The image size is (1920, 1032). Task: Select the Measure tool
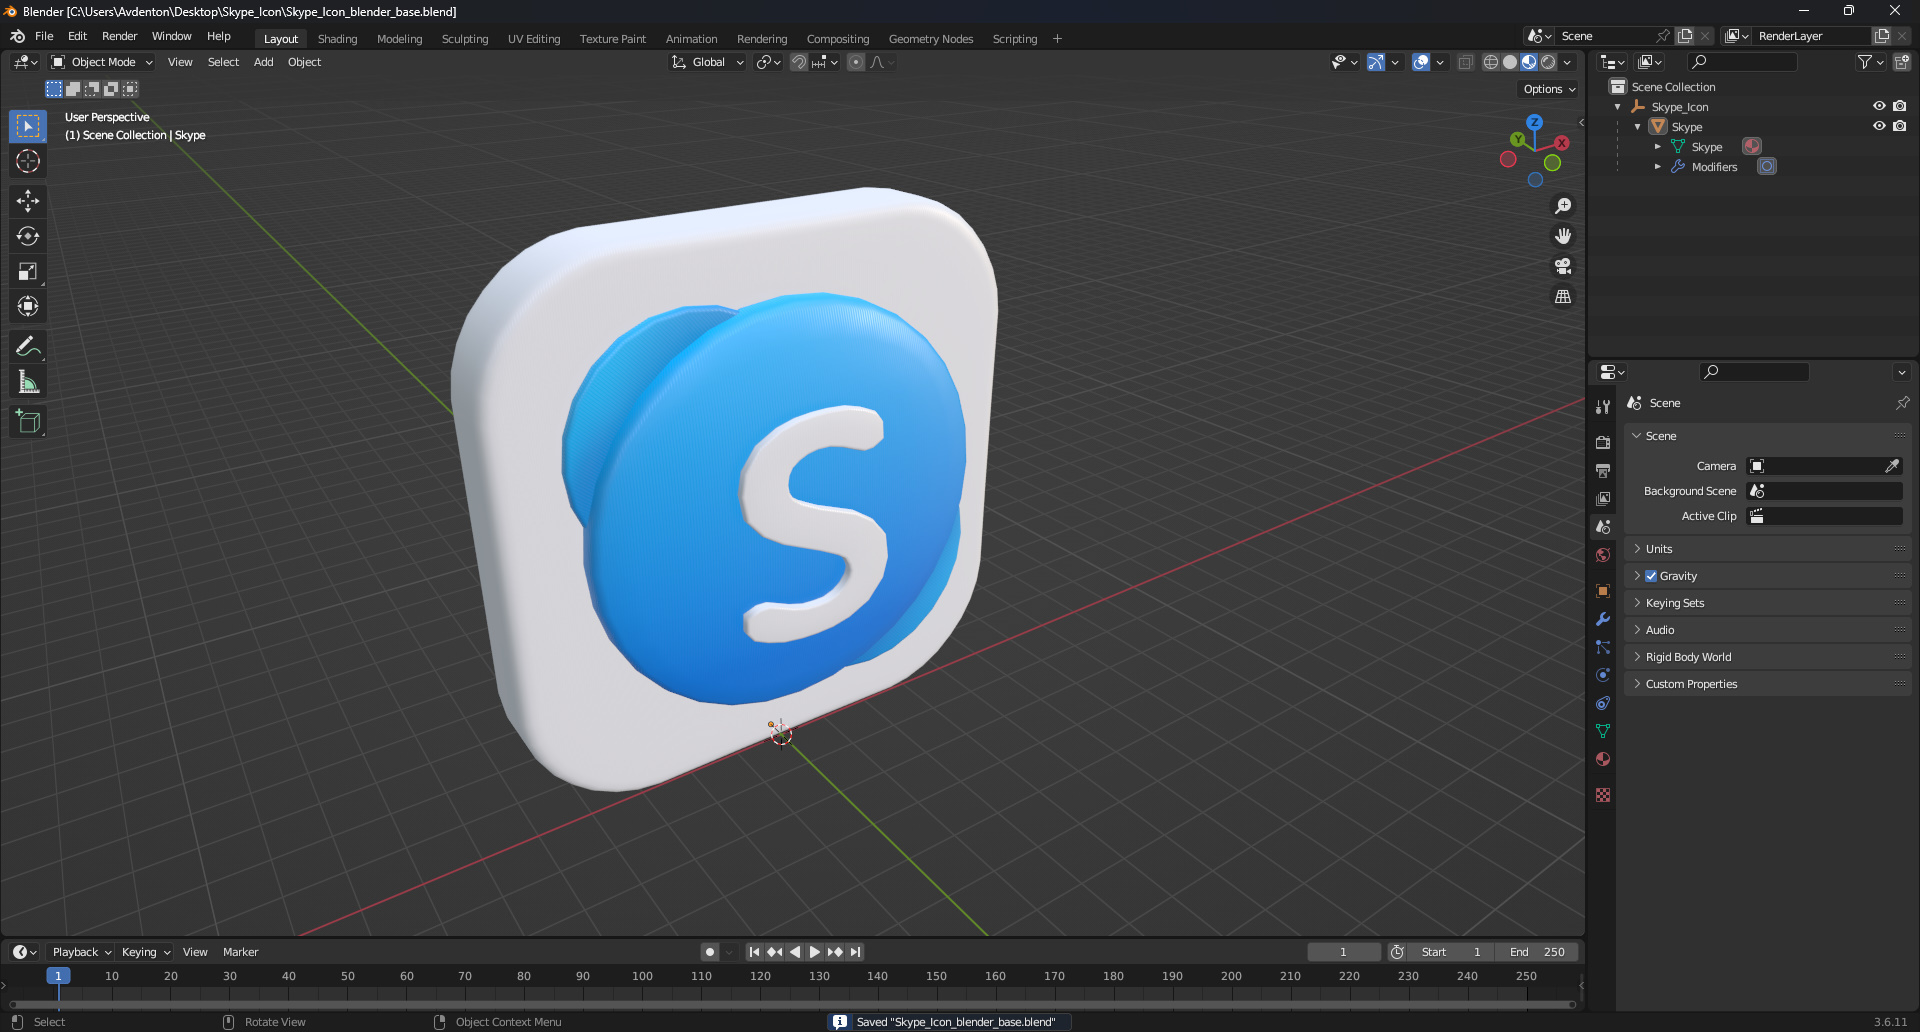pyautogui.click(x=28, y=382)
